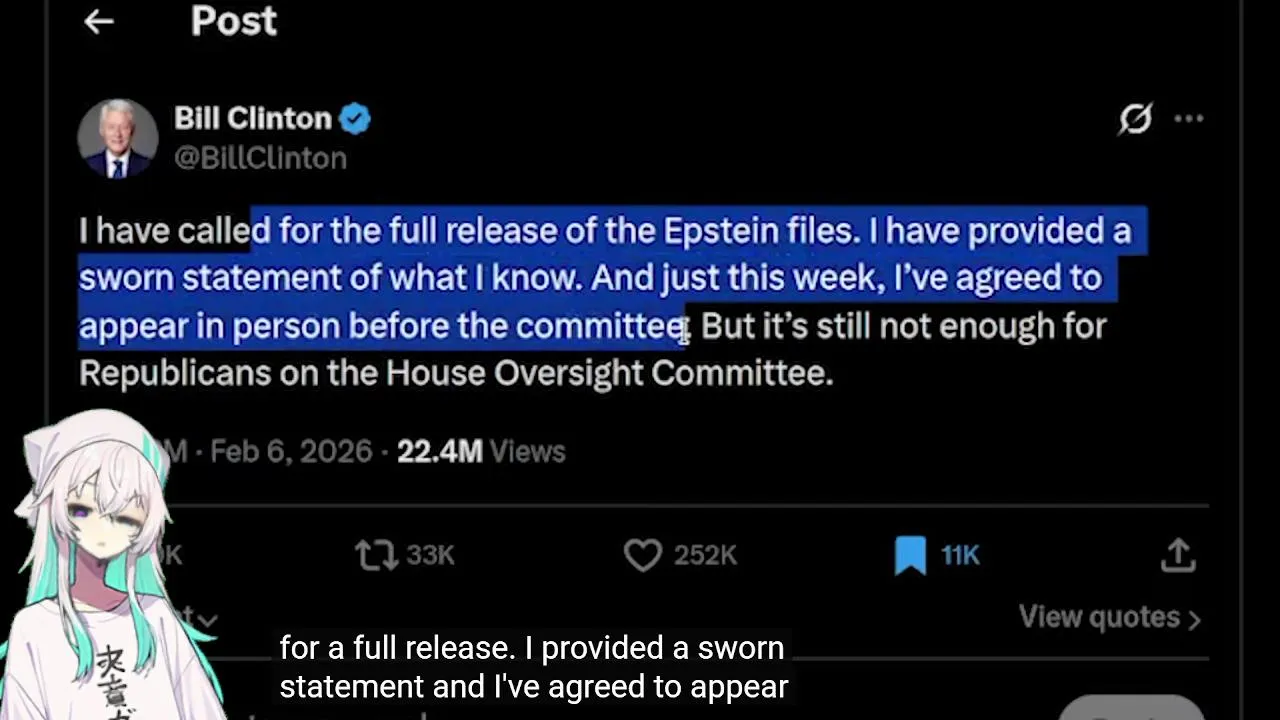The width and height of the screenshot is (1280, 720).
Task: Click the repost arrows icon
Action: [376, 555]
